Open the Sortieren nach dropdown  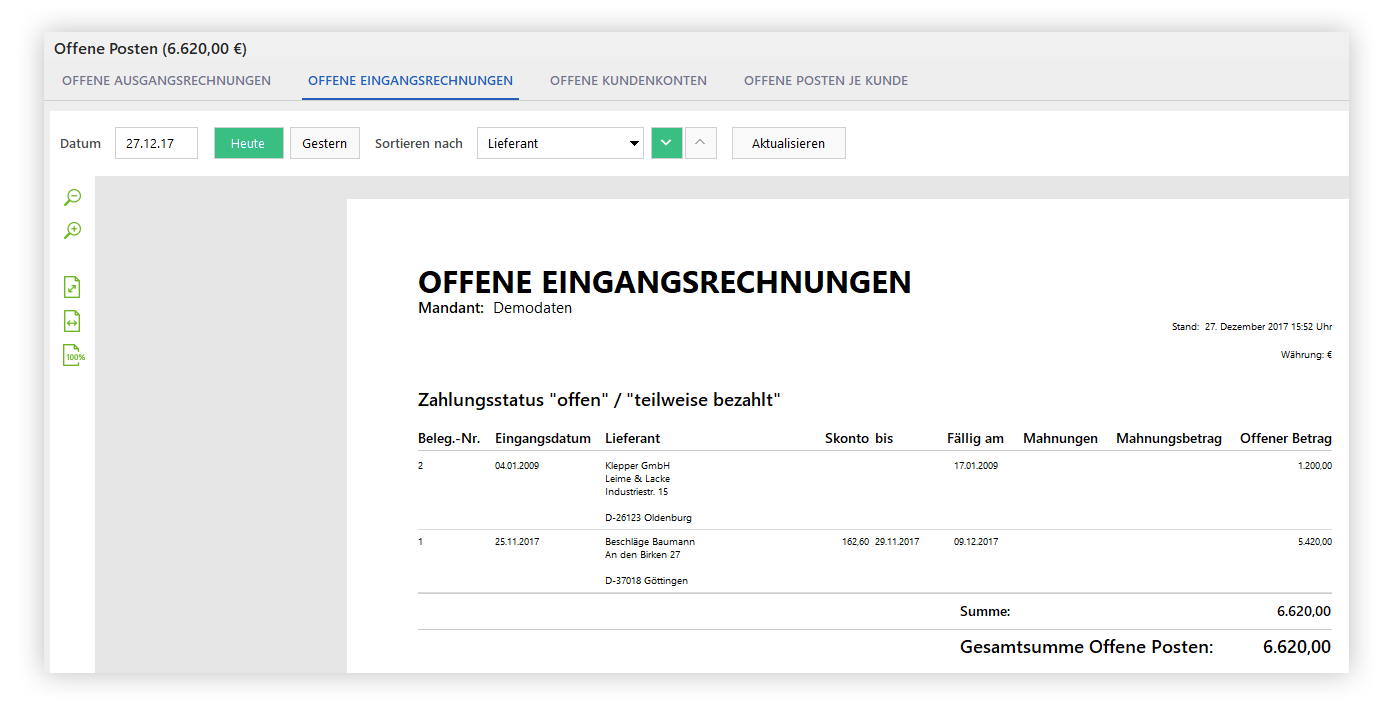pyautogui.click(x=560, y=143)
